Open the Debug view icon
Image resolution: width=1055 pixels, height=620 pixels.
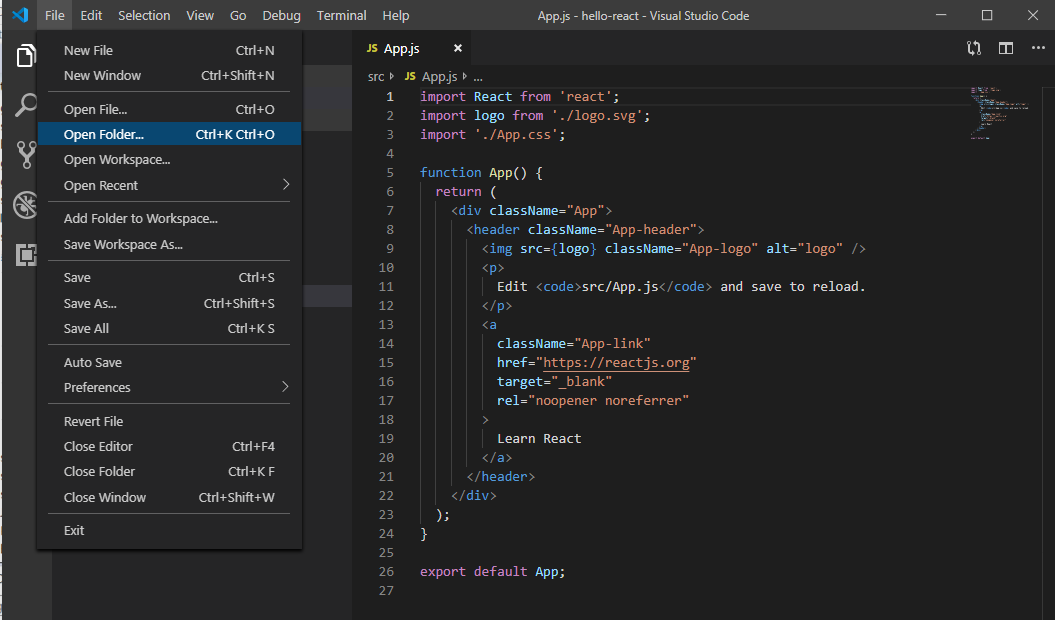(26, 205)
